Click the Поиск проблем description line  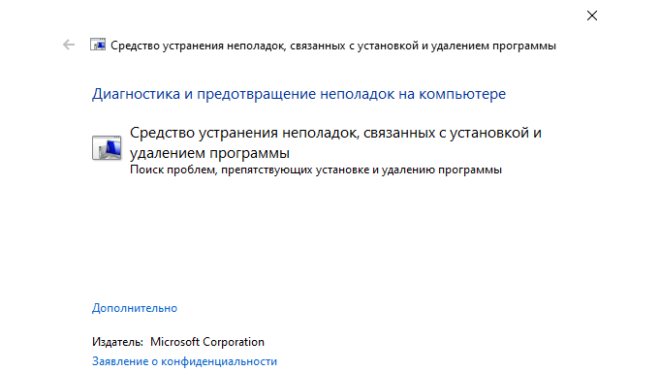(x=316, y=170)
